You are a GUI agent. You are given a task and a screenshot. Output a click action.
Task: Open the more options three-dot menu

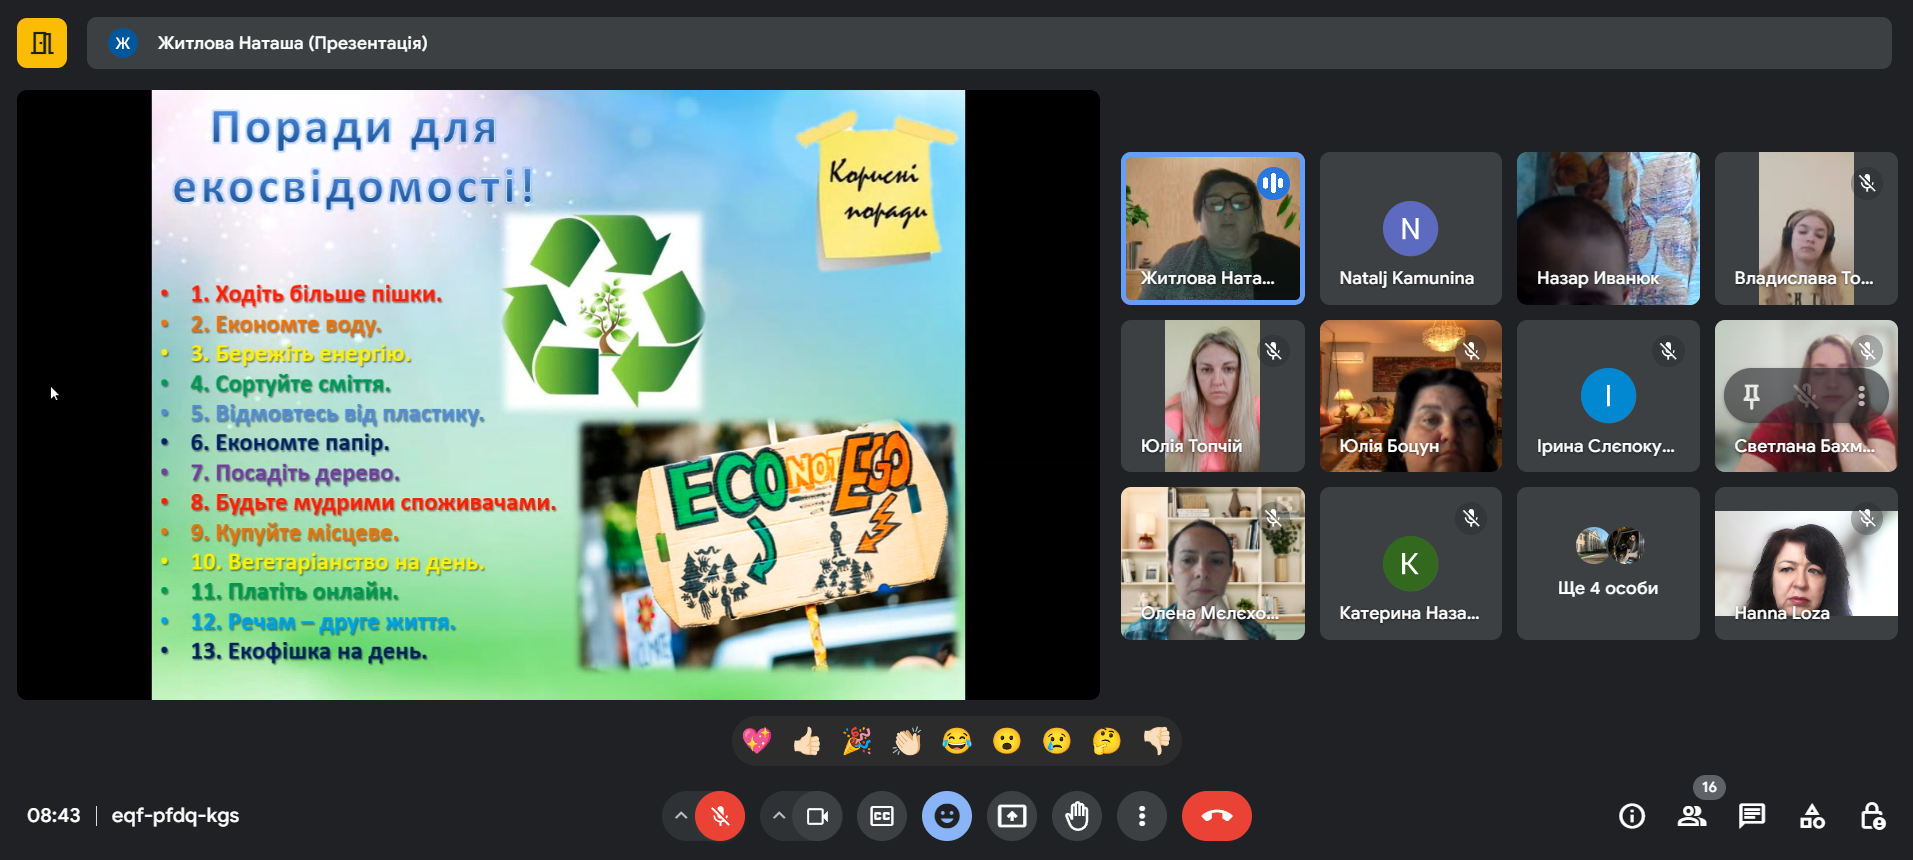click(x=1141, y=816)
